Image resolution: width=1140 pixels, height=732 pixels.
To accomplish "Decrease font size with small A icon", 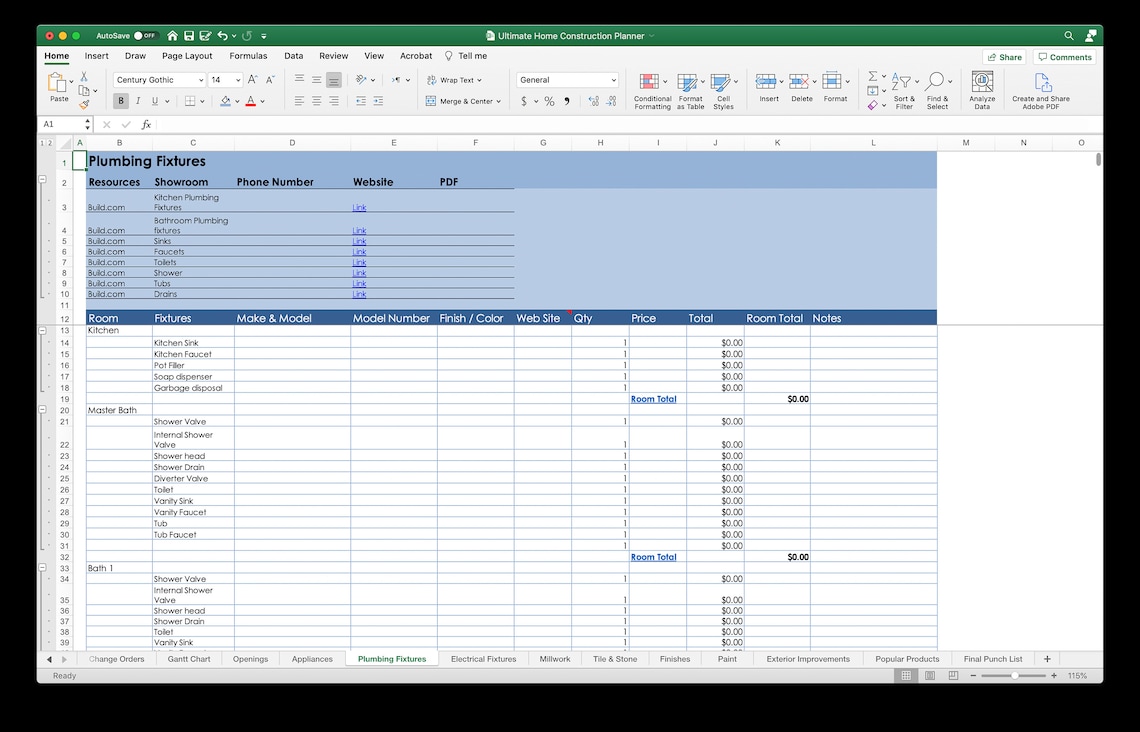I will click(270, 80).
